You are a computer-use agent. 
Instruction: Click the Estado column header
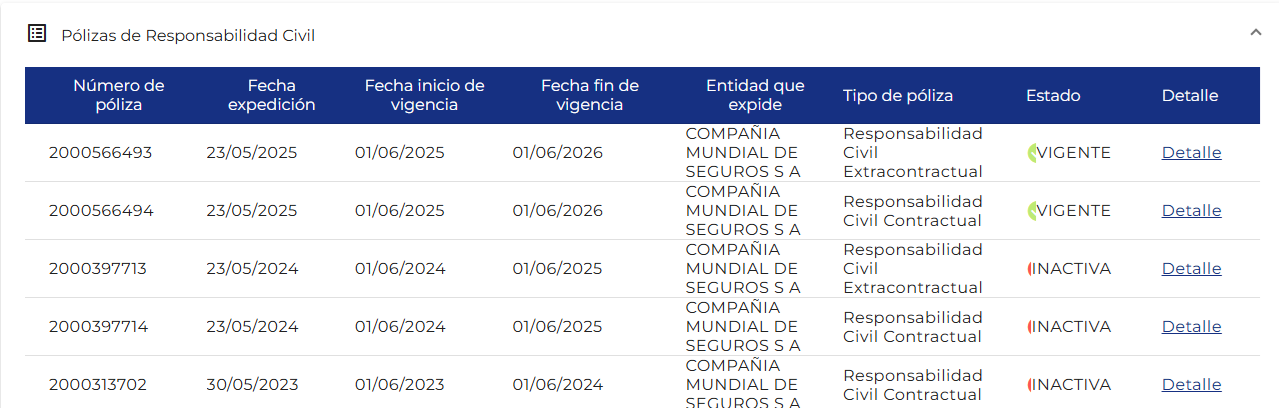point(1053,96)
